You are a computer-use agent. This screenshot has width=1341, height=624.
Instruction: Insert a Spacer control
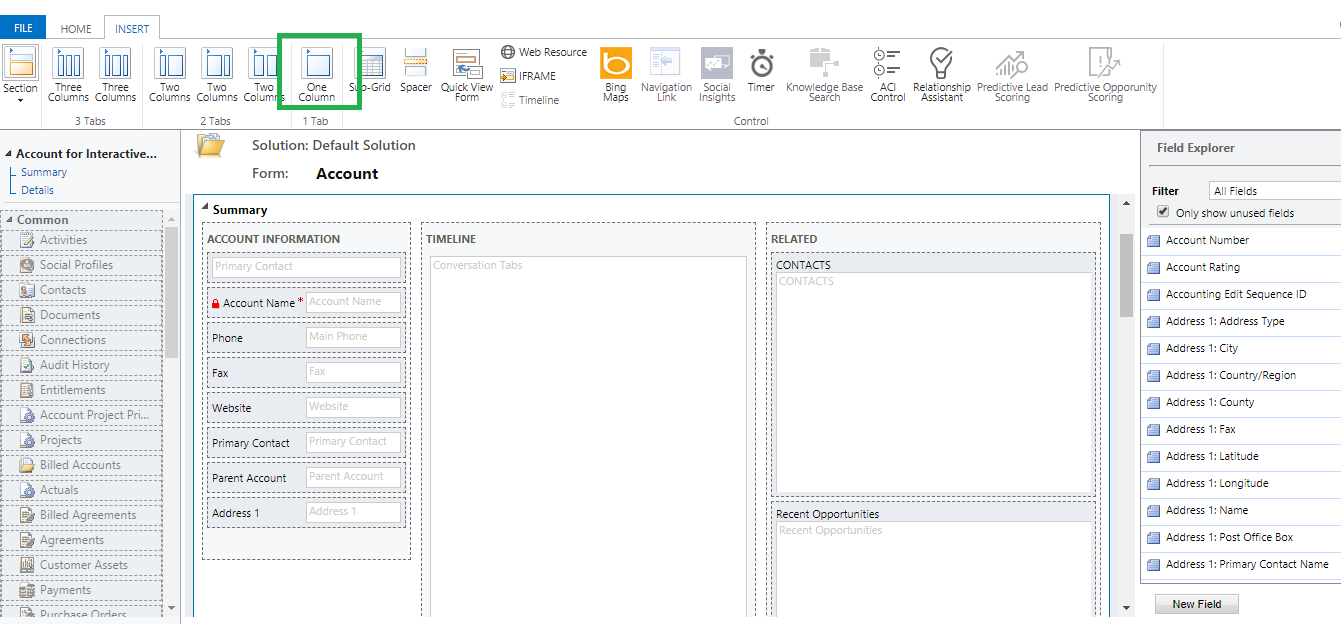point(415,71)
